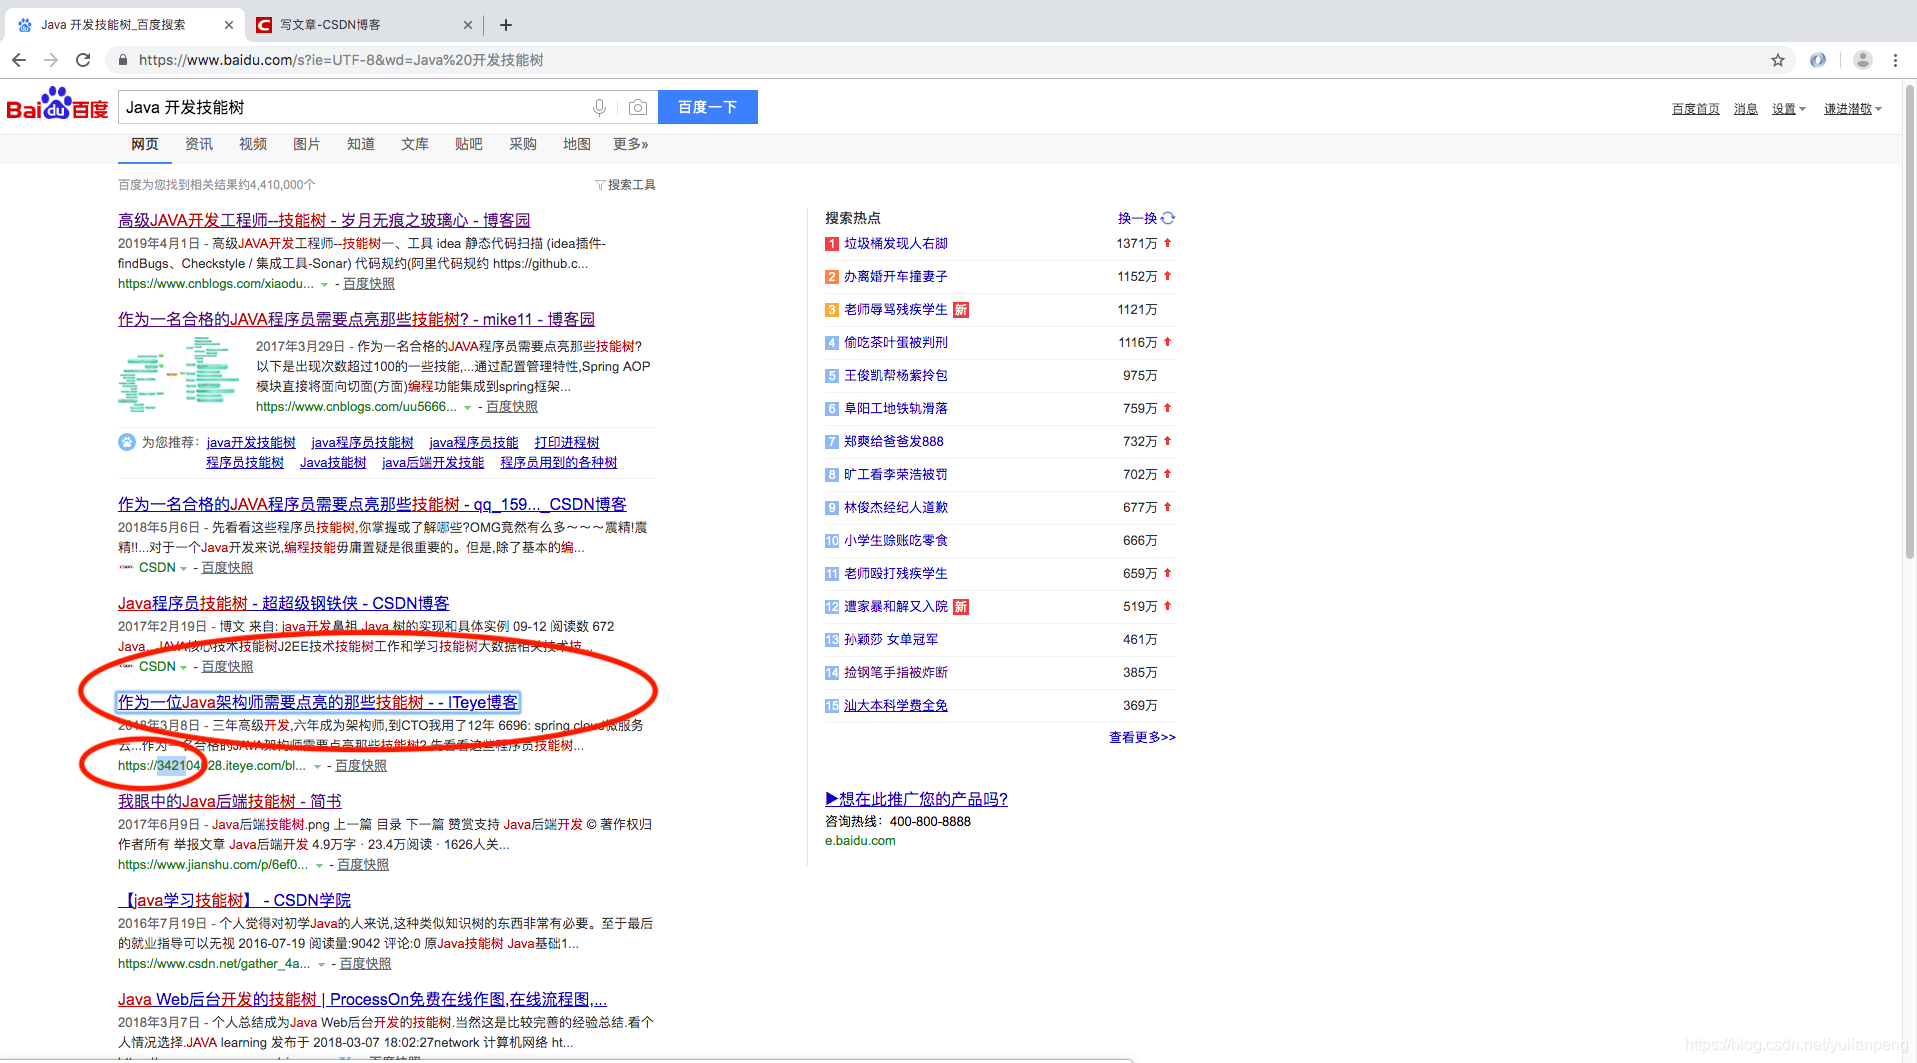Expand arrow beside cnblogs.com/xiaodu URL
1917x1063 pixels.
click(x=324, y=285)
